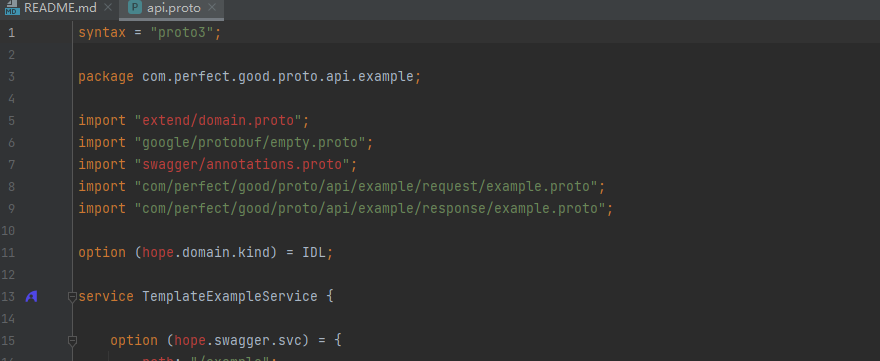Click the package name com.perfect.good.proto.api.example
This screenshot has width=880, height=361.
278,77
